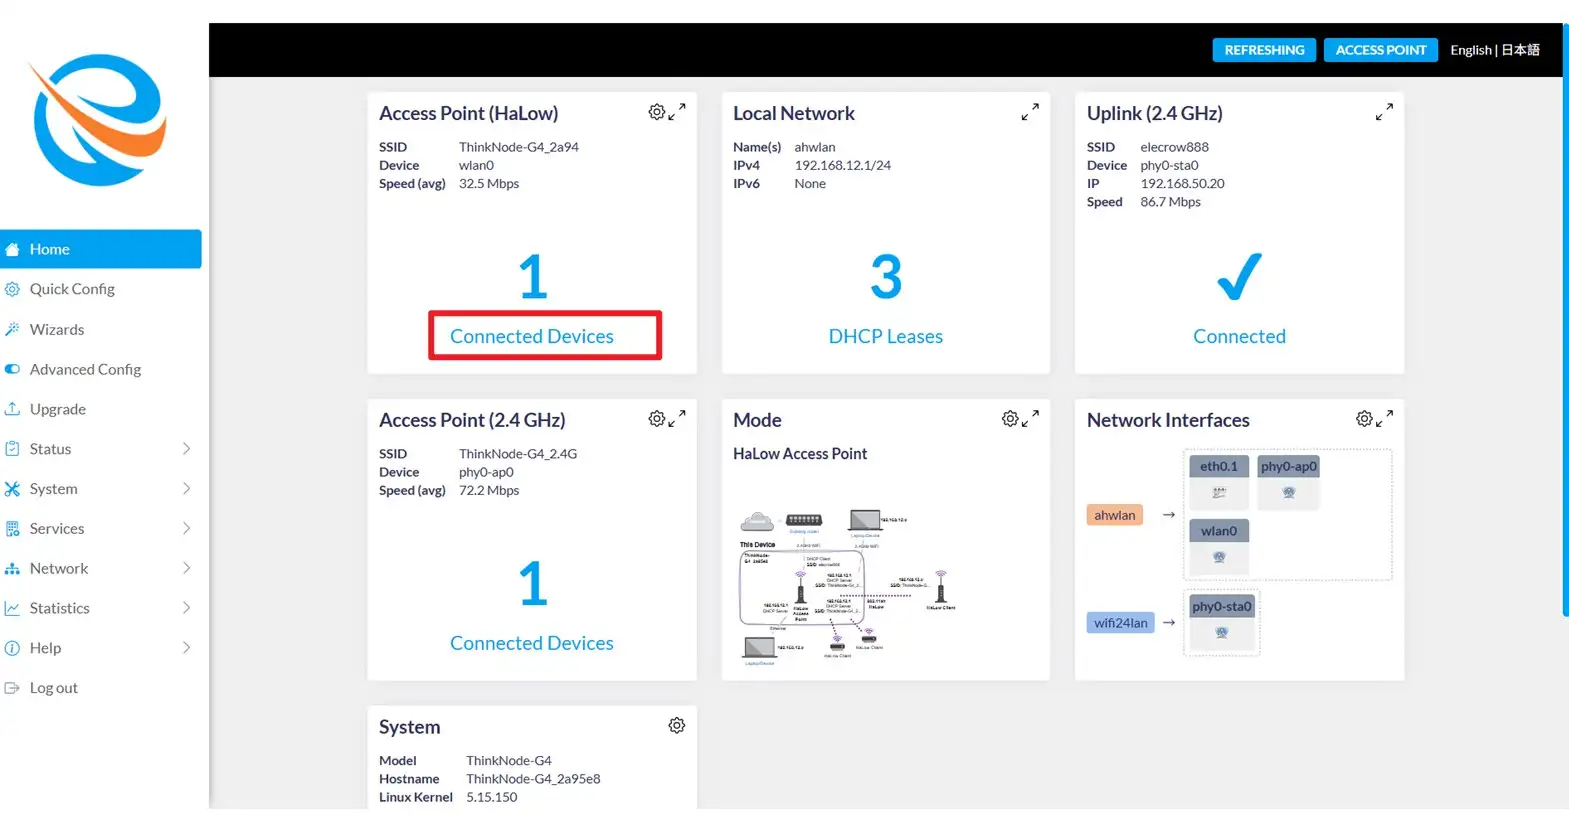The image size is (1569, 815).
Task: Open settings gear of Mode card
Action: pos(1010,419)
